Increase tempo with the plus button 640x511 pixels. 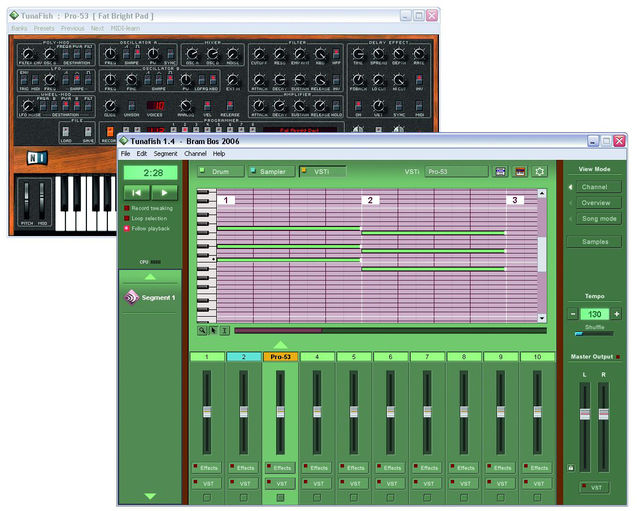tap(617, 314)
